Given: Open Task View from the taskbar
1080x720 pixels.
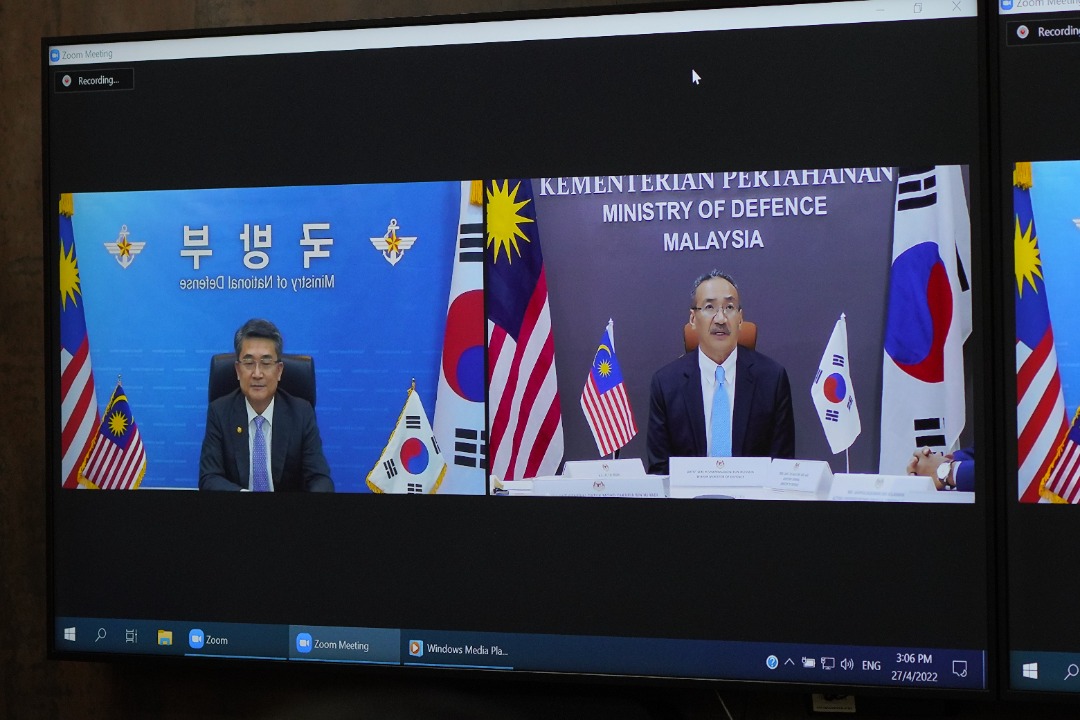Looking at the screenshot, I should pos(131,636).
